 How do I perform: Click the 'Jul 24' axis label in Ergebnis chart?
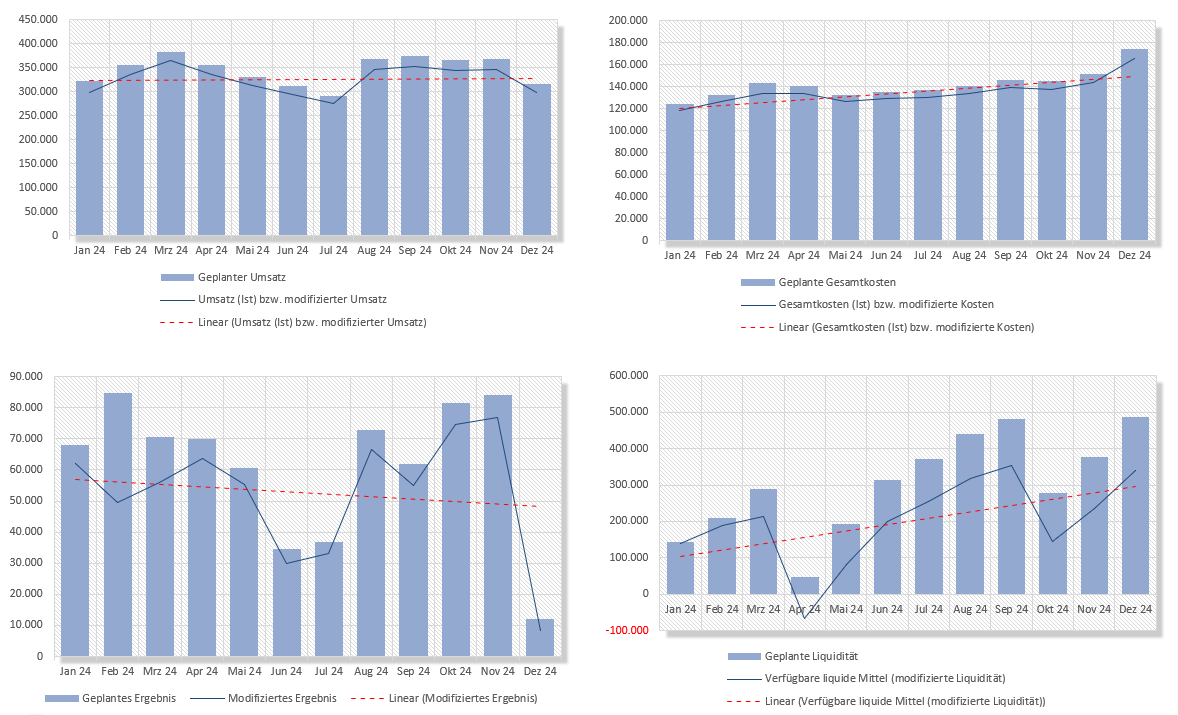(328, 671)
